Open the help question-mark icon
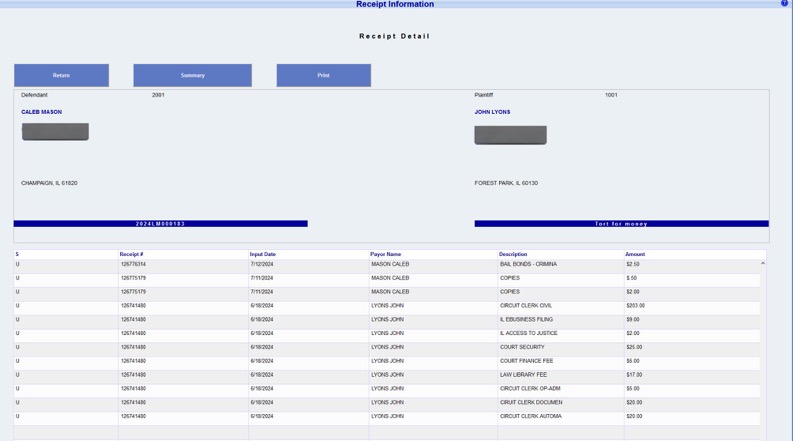 (784, 3)
